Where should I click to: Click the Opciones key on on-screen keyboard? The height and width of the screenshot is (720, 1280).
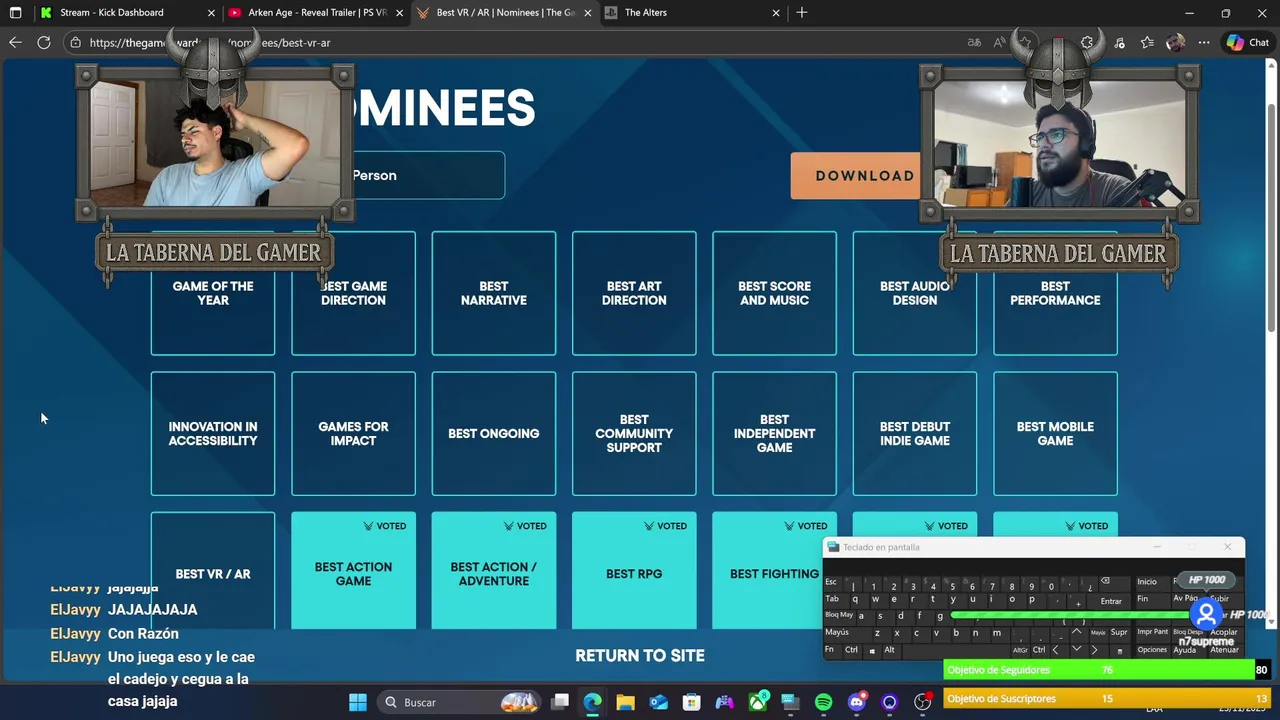click(x=1152, y=650)
